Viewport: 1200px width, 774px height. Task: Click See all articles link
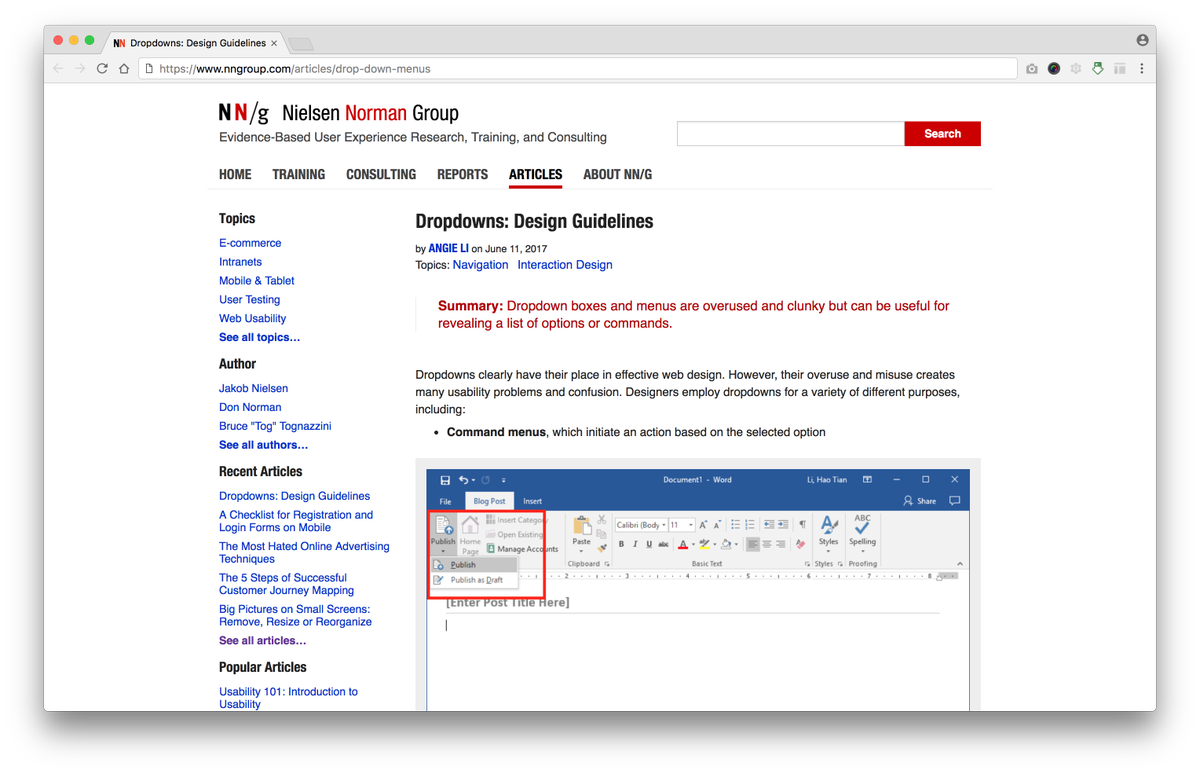coord(263,641)
